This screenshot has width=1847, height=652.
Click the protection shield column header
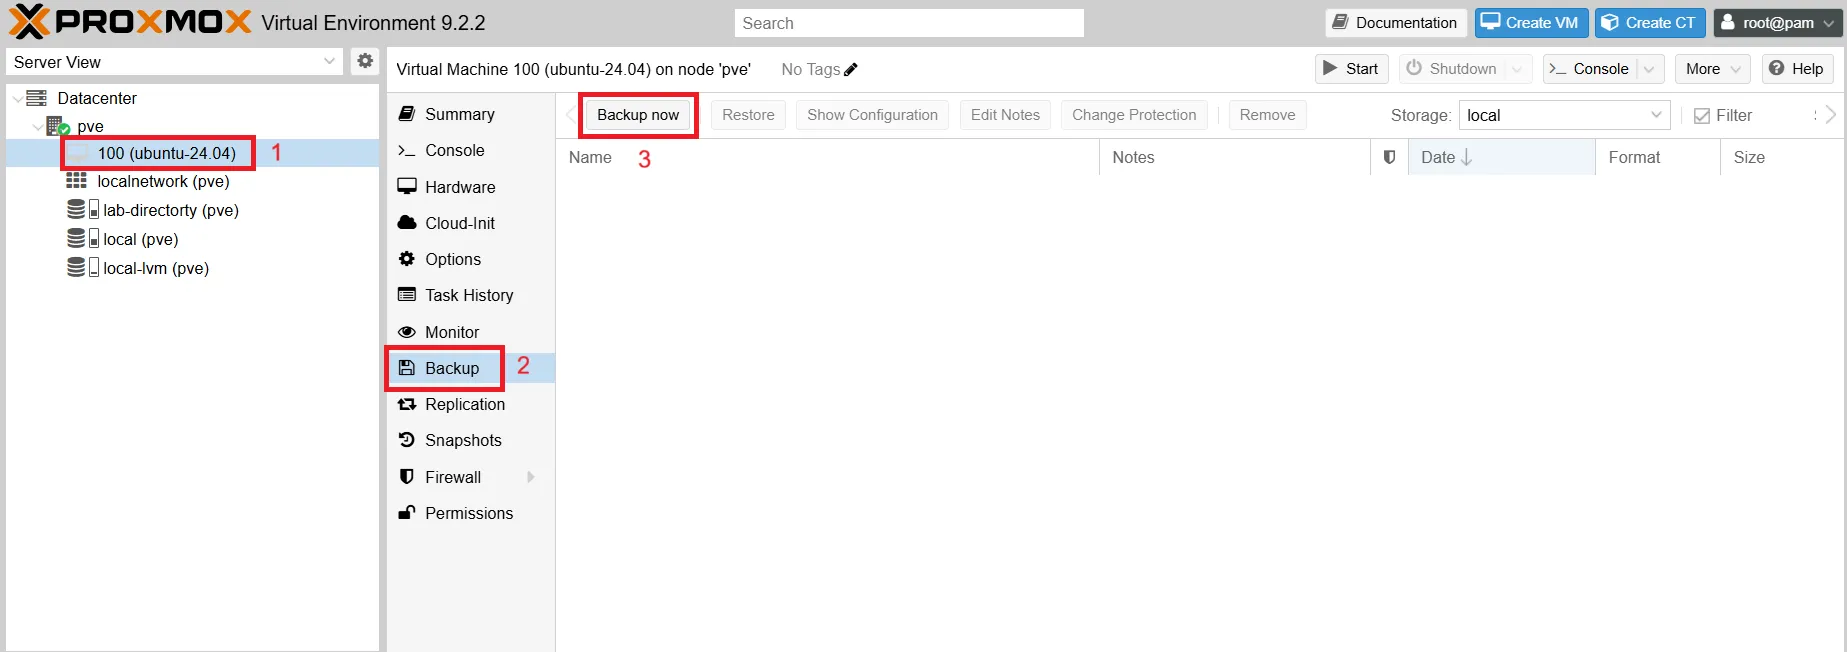pos(1389,157)
